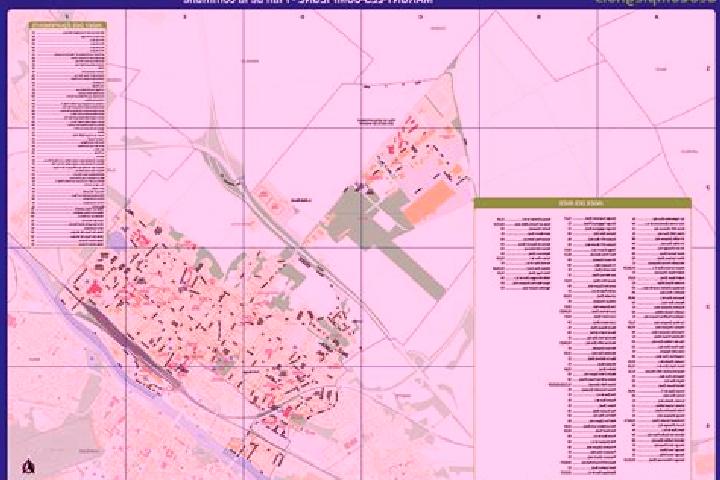This screenshot has height=480, width=720.
Task: Select the bright red building near station
Action: [95, 289]
